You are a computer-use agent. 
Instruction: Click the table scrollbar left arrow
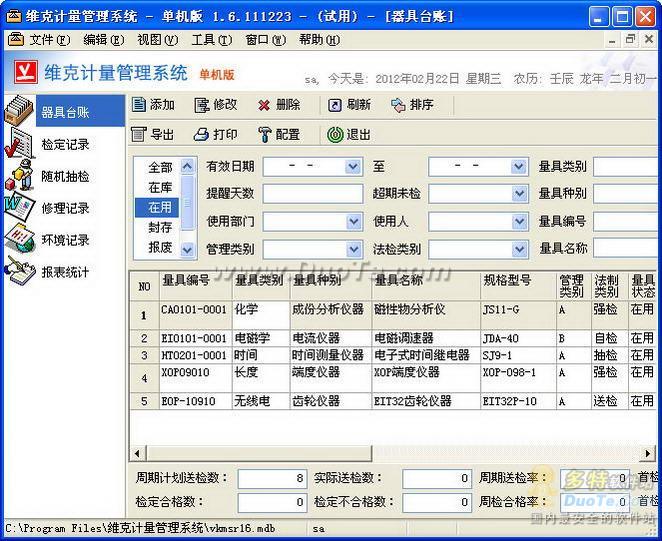[x=137, y=454]
